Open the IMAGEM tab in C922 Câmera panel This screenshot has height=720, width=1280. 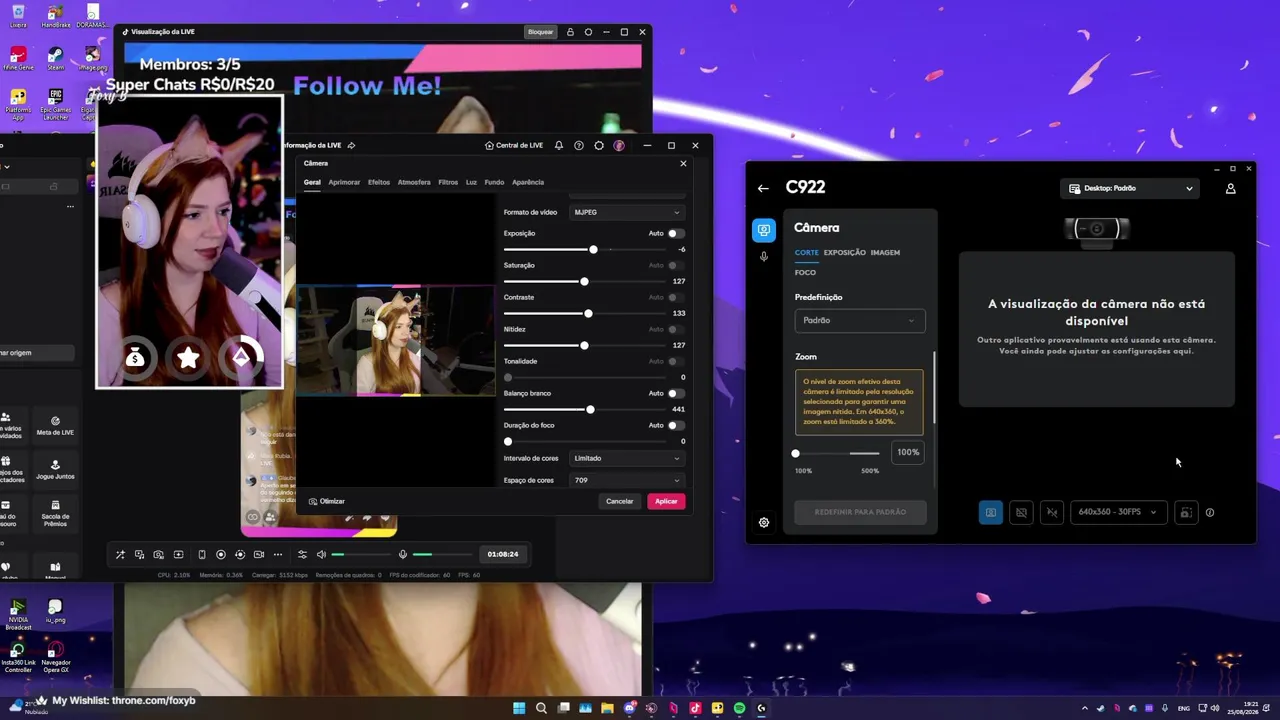885,253
